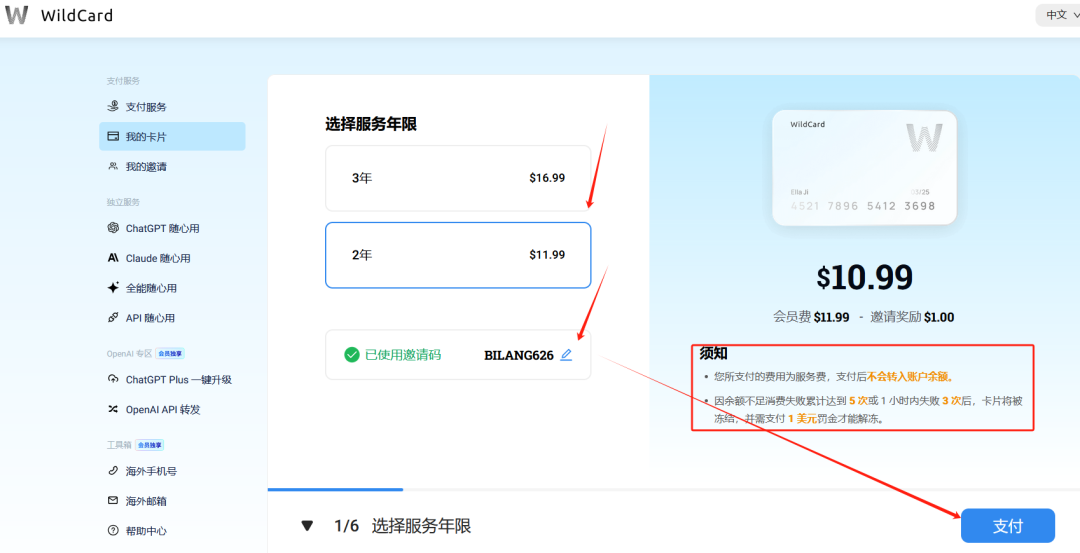Screen dimensions: 1080x553
Task: Click the 支付服务 sidebar icon
Action: pyautogui.click(x=114, y=107)
